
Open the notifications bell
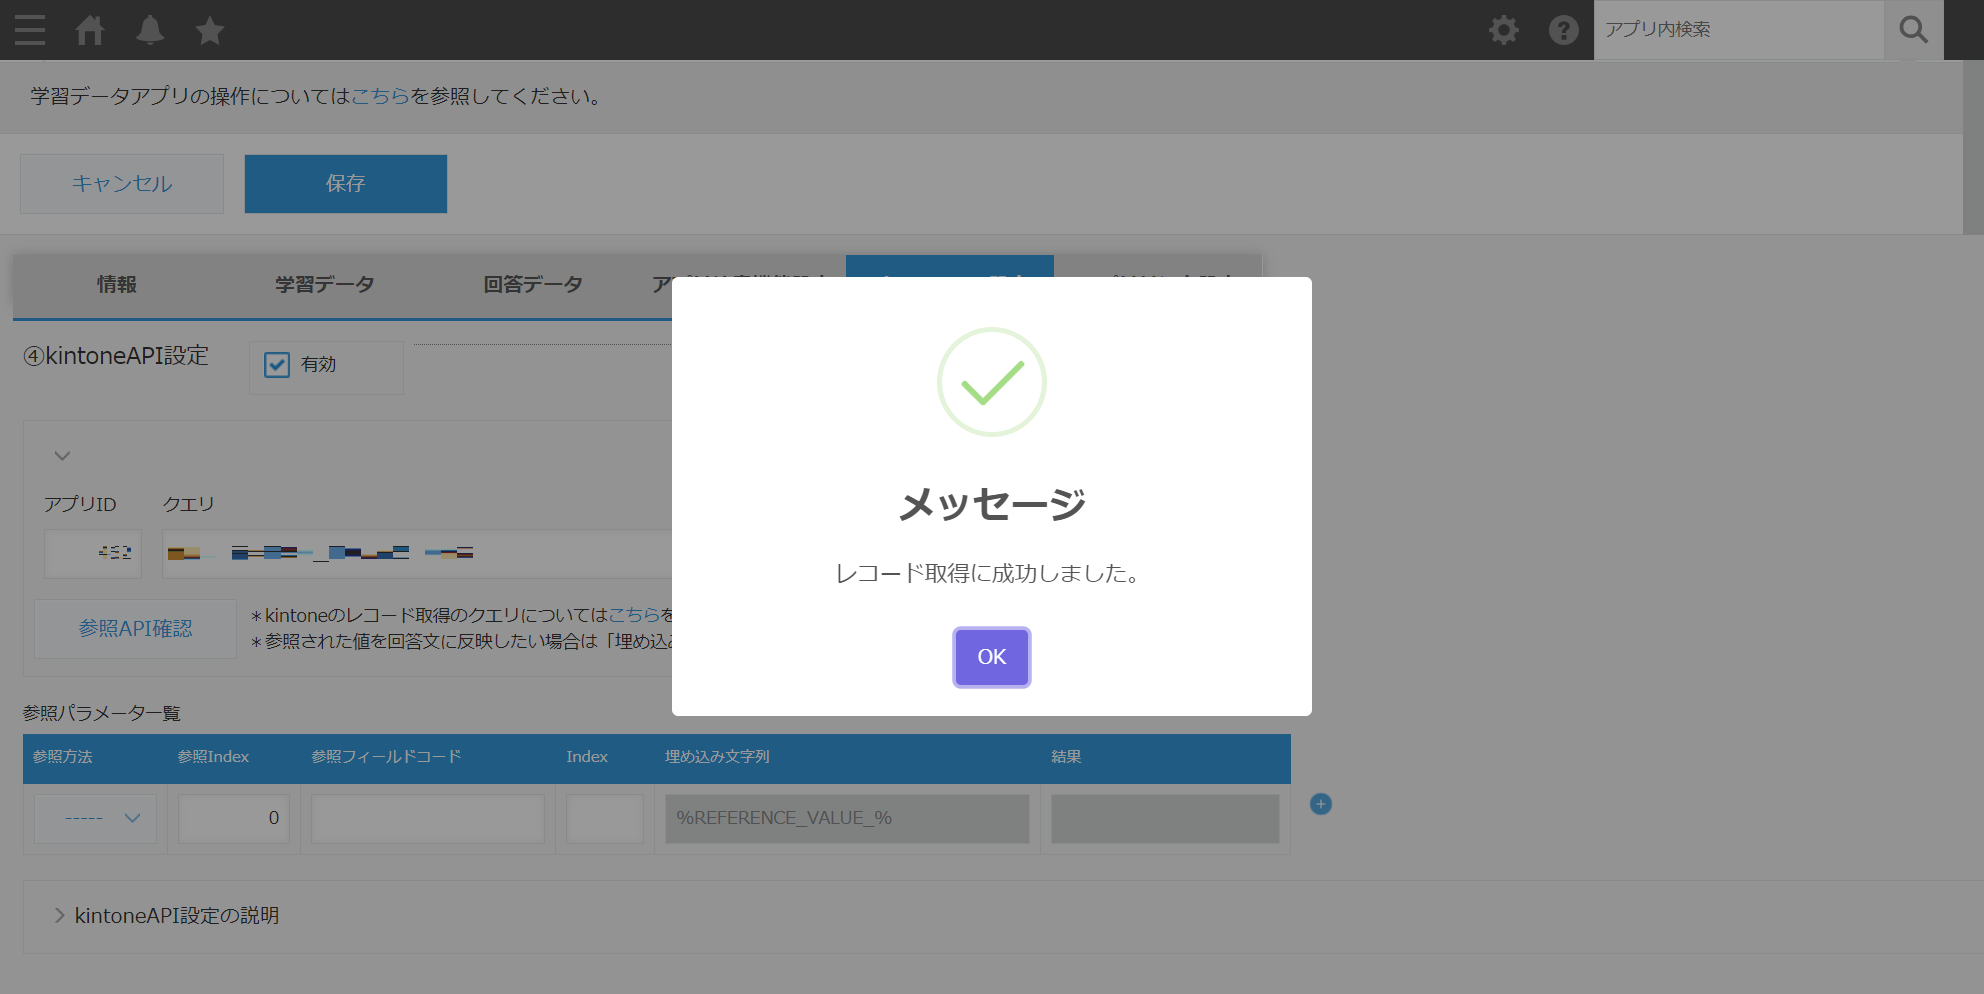tap(150, 30)
